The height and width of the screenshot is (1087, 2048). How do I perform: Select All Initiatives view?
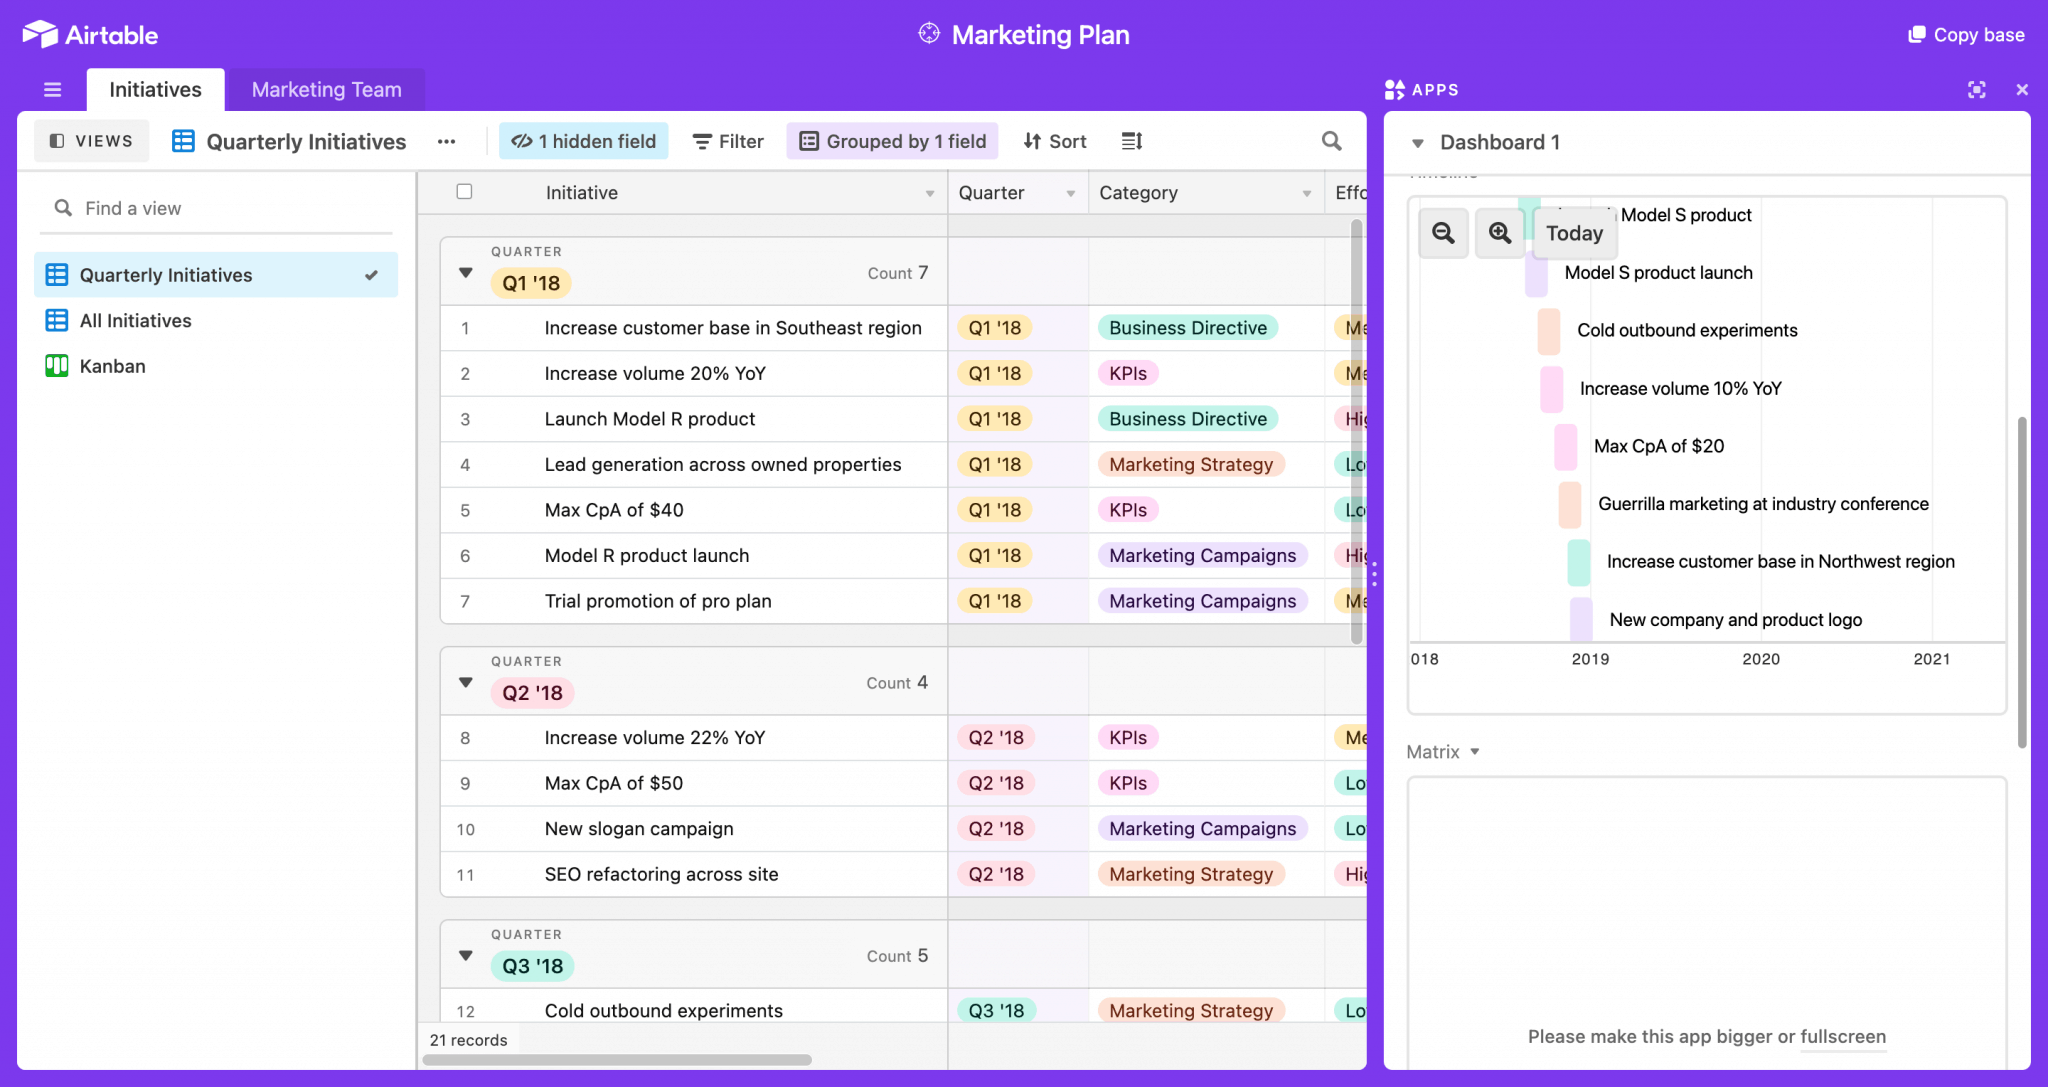(135, 321)
